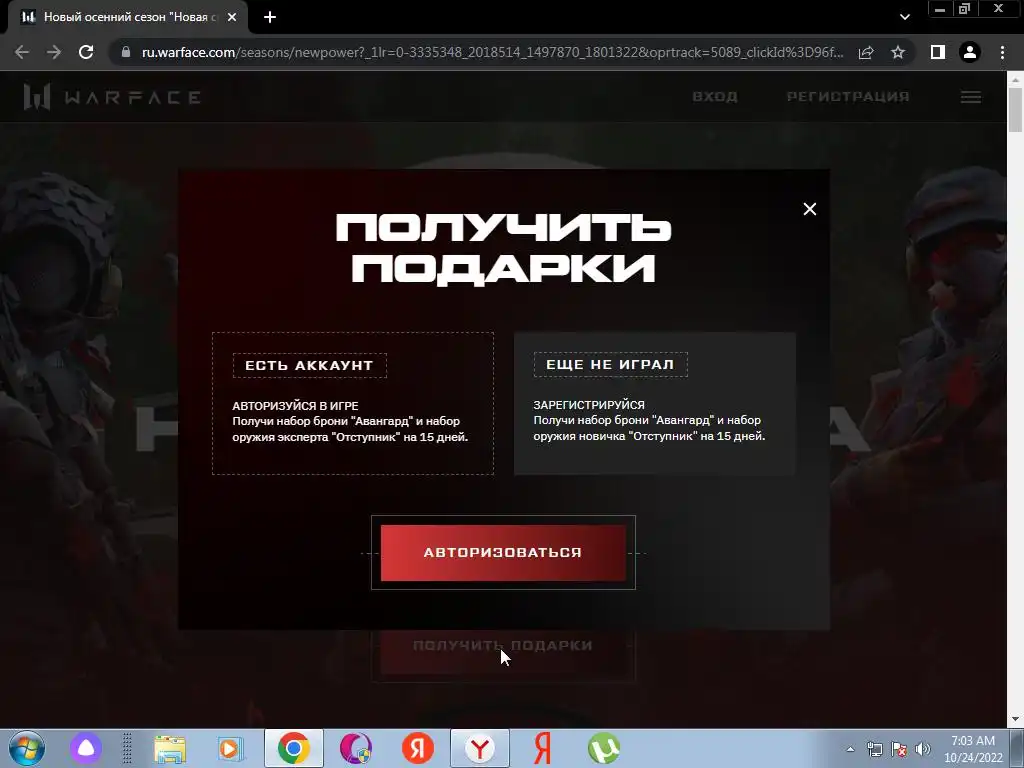
Task: Click the plain red Я letter taskbar icon
Action: (x=542, y=748)
